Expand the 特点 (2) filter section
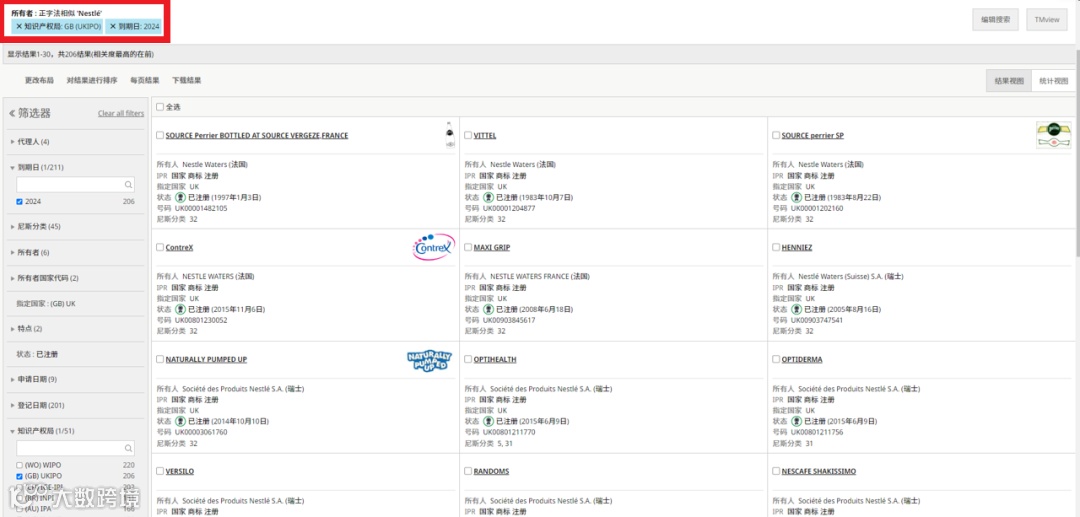The image size is (1080, 517). 26,329
